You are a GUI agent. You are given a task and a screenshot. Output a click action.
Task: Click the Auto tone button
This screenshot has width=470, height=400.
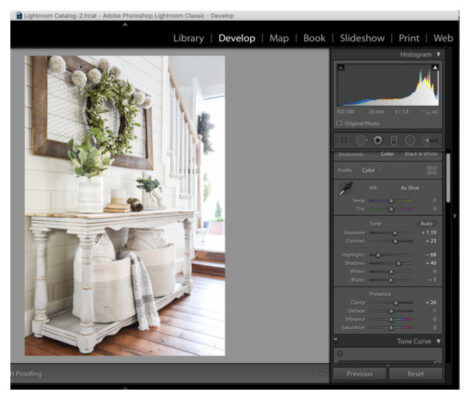(426, 224)
